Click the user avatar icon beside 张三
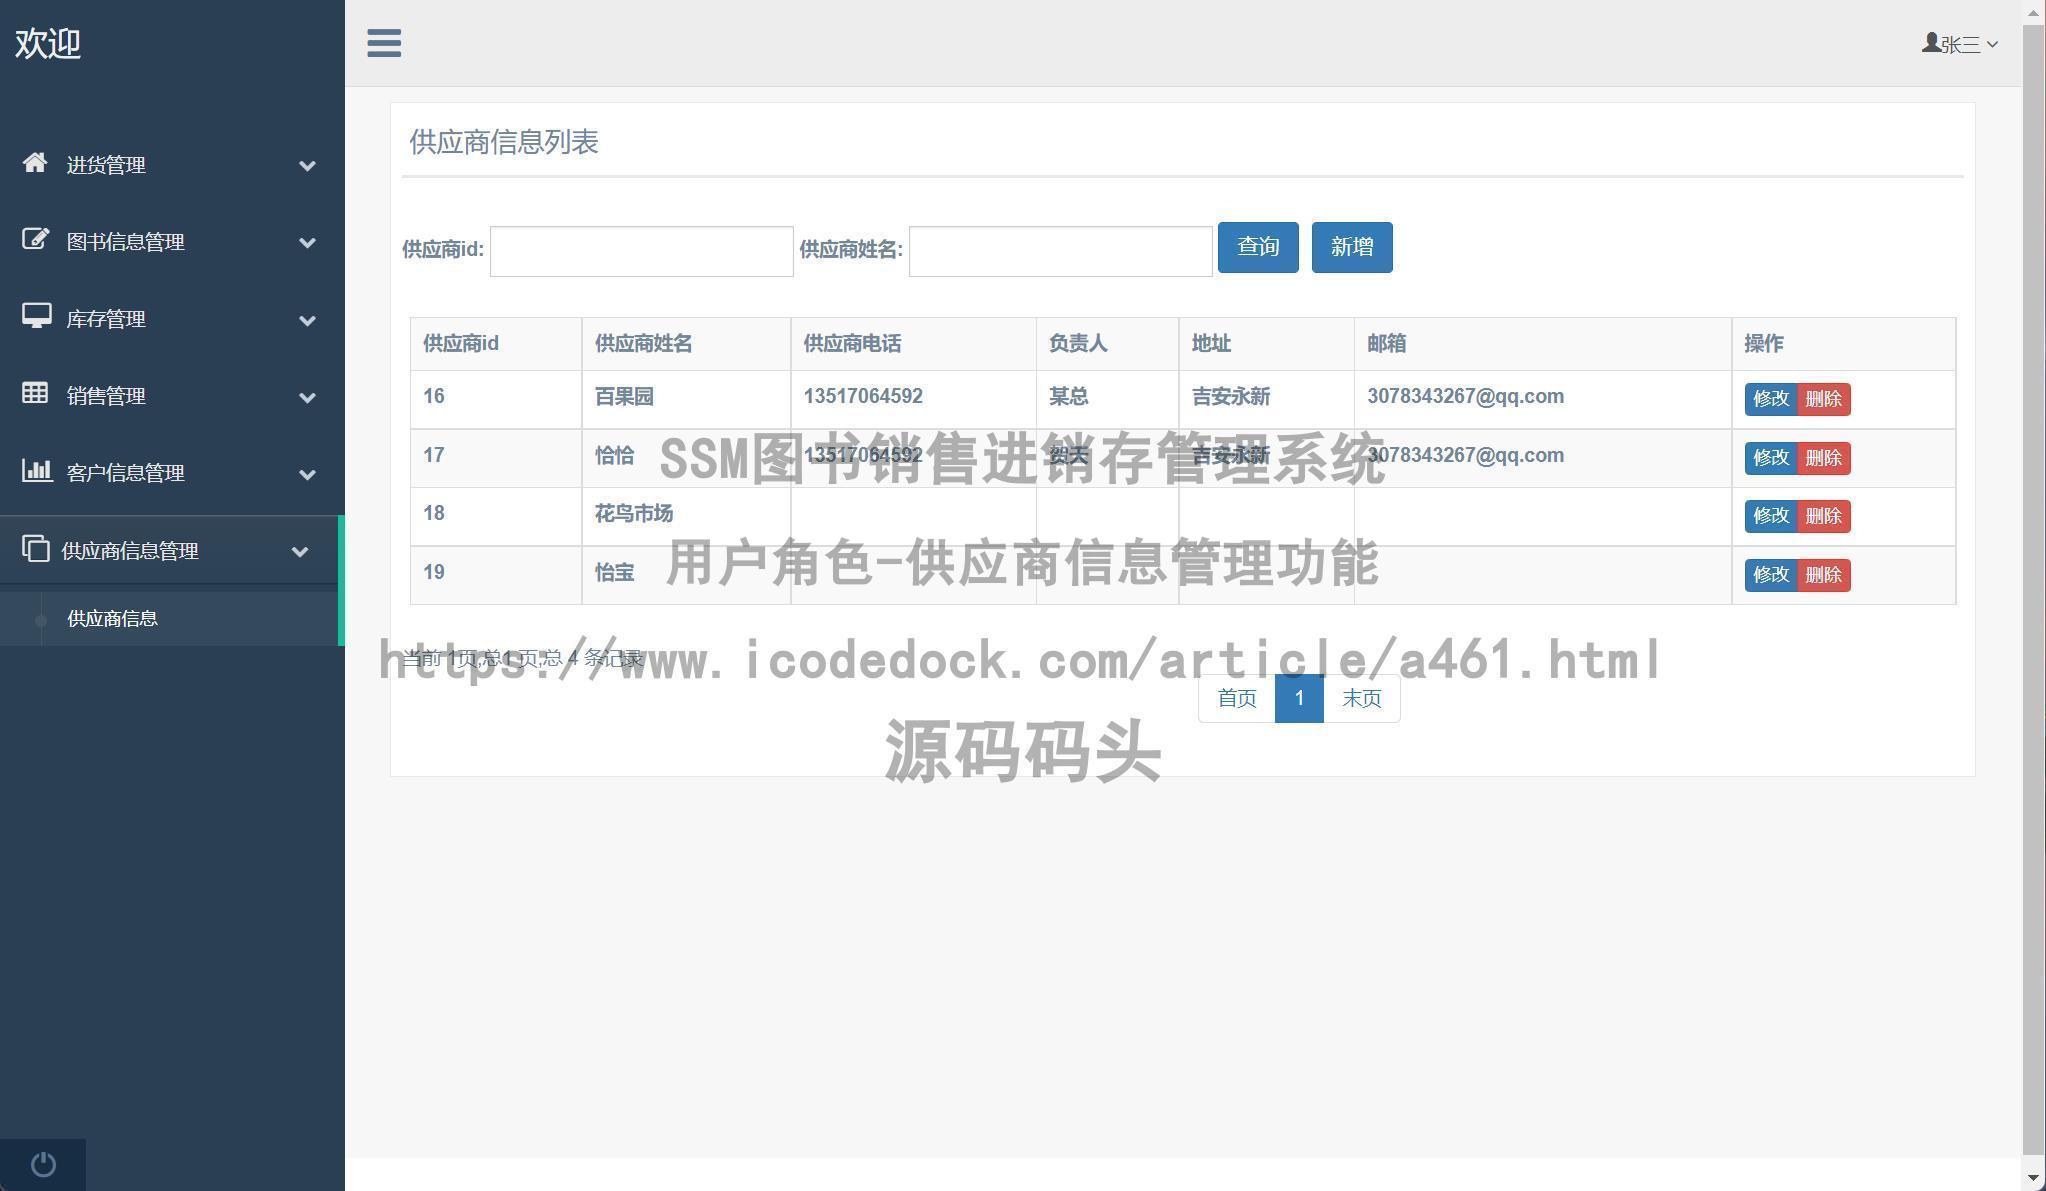This screenshot has height=1191, width=2046. [1930, 42]
